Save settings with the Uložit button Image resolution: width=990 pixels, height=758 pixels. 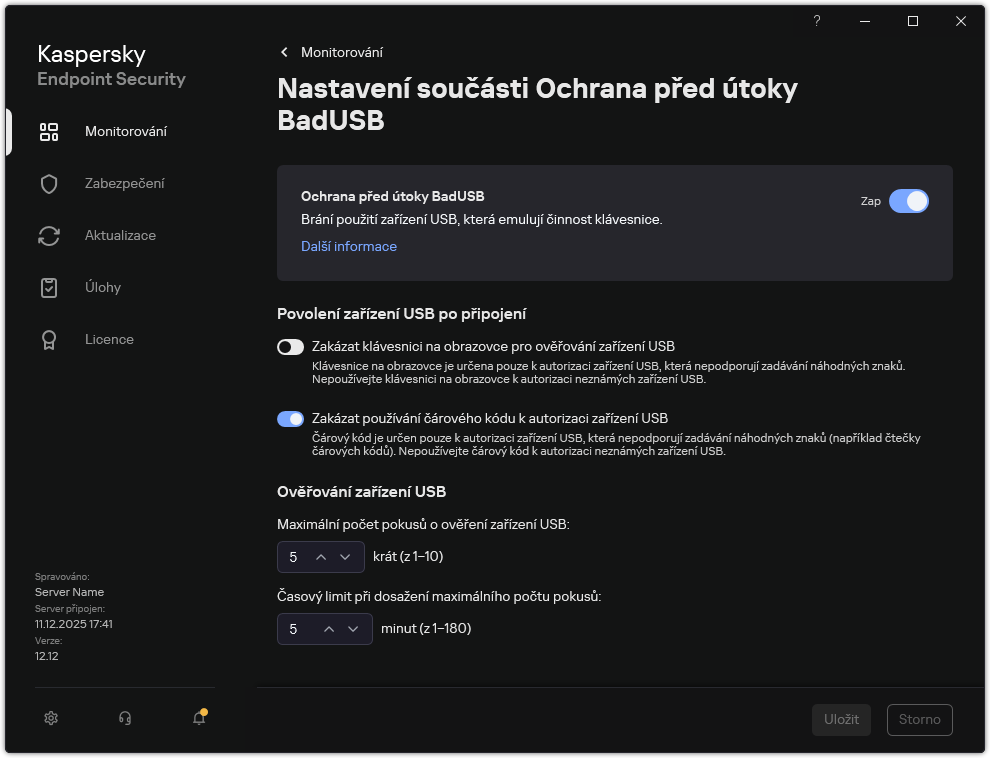pos(841,719)
